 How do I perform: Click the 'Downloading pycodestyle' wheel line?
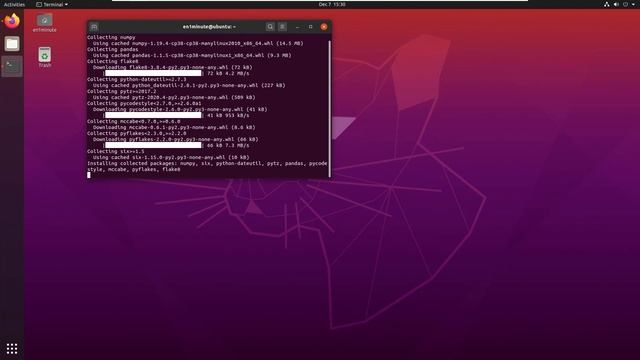pos(180,109)
